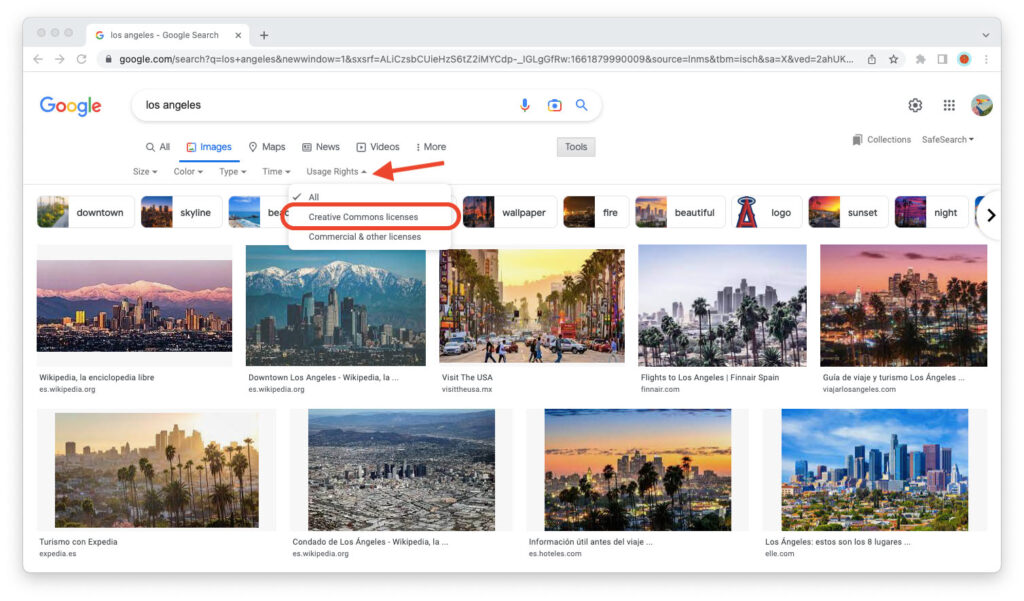Search by image with the camera icon
The height and width of the screenshot is (601, 1024).
[x=554, y=105]
